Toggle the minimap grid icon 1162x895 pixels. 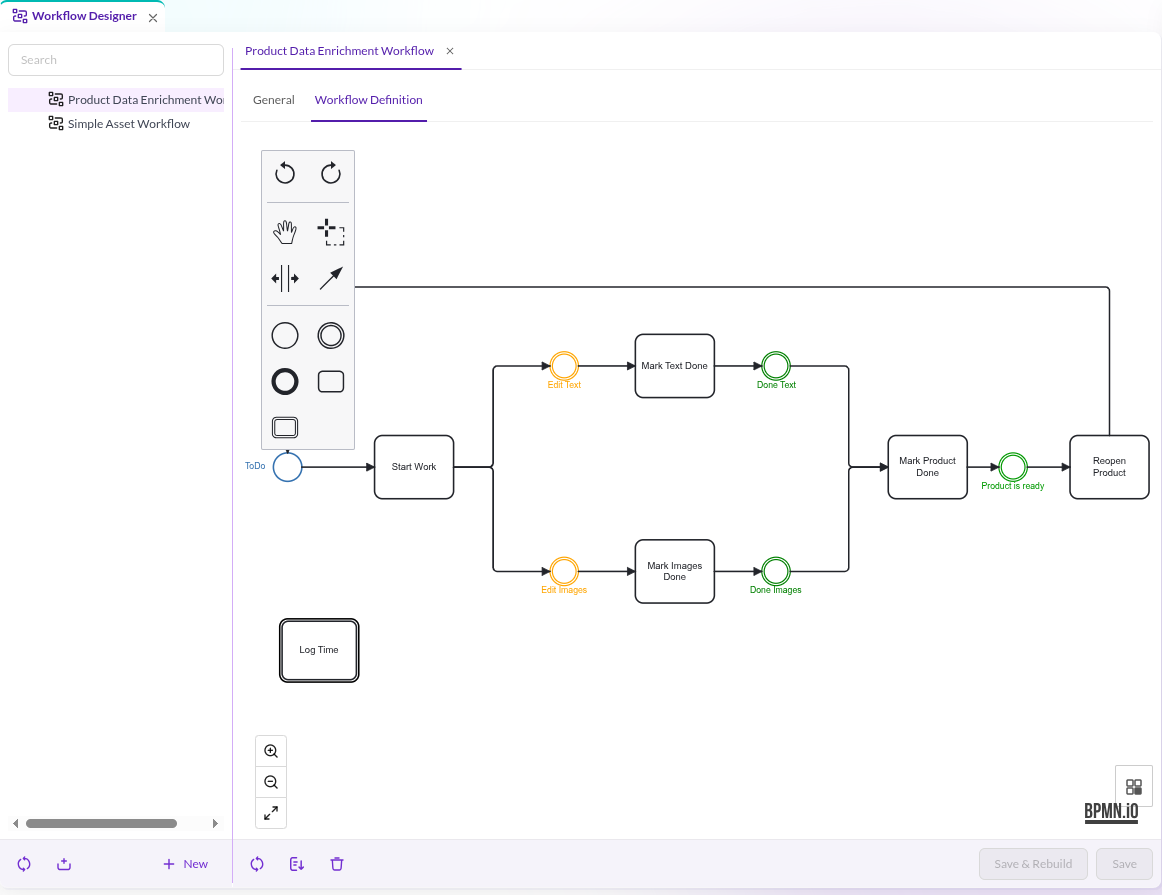pos(1134,786)
